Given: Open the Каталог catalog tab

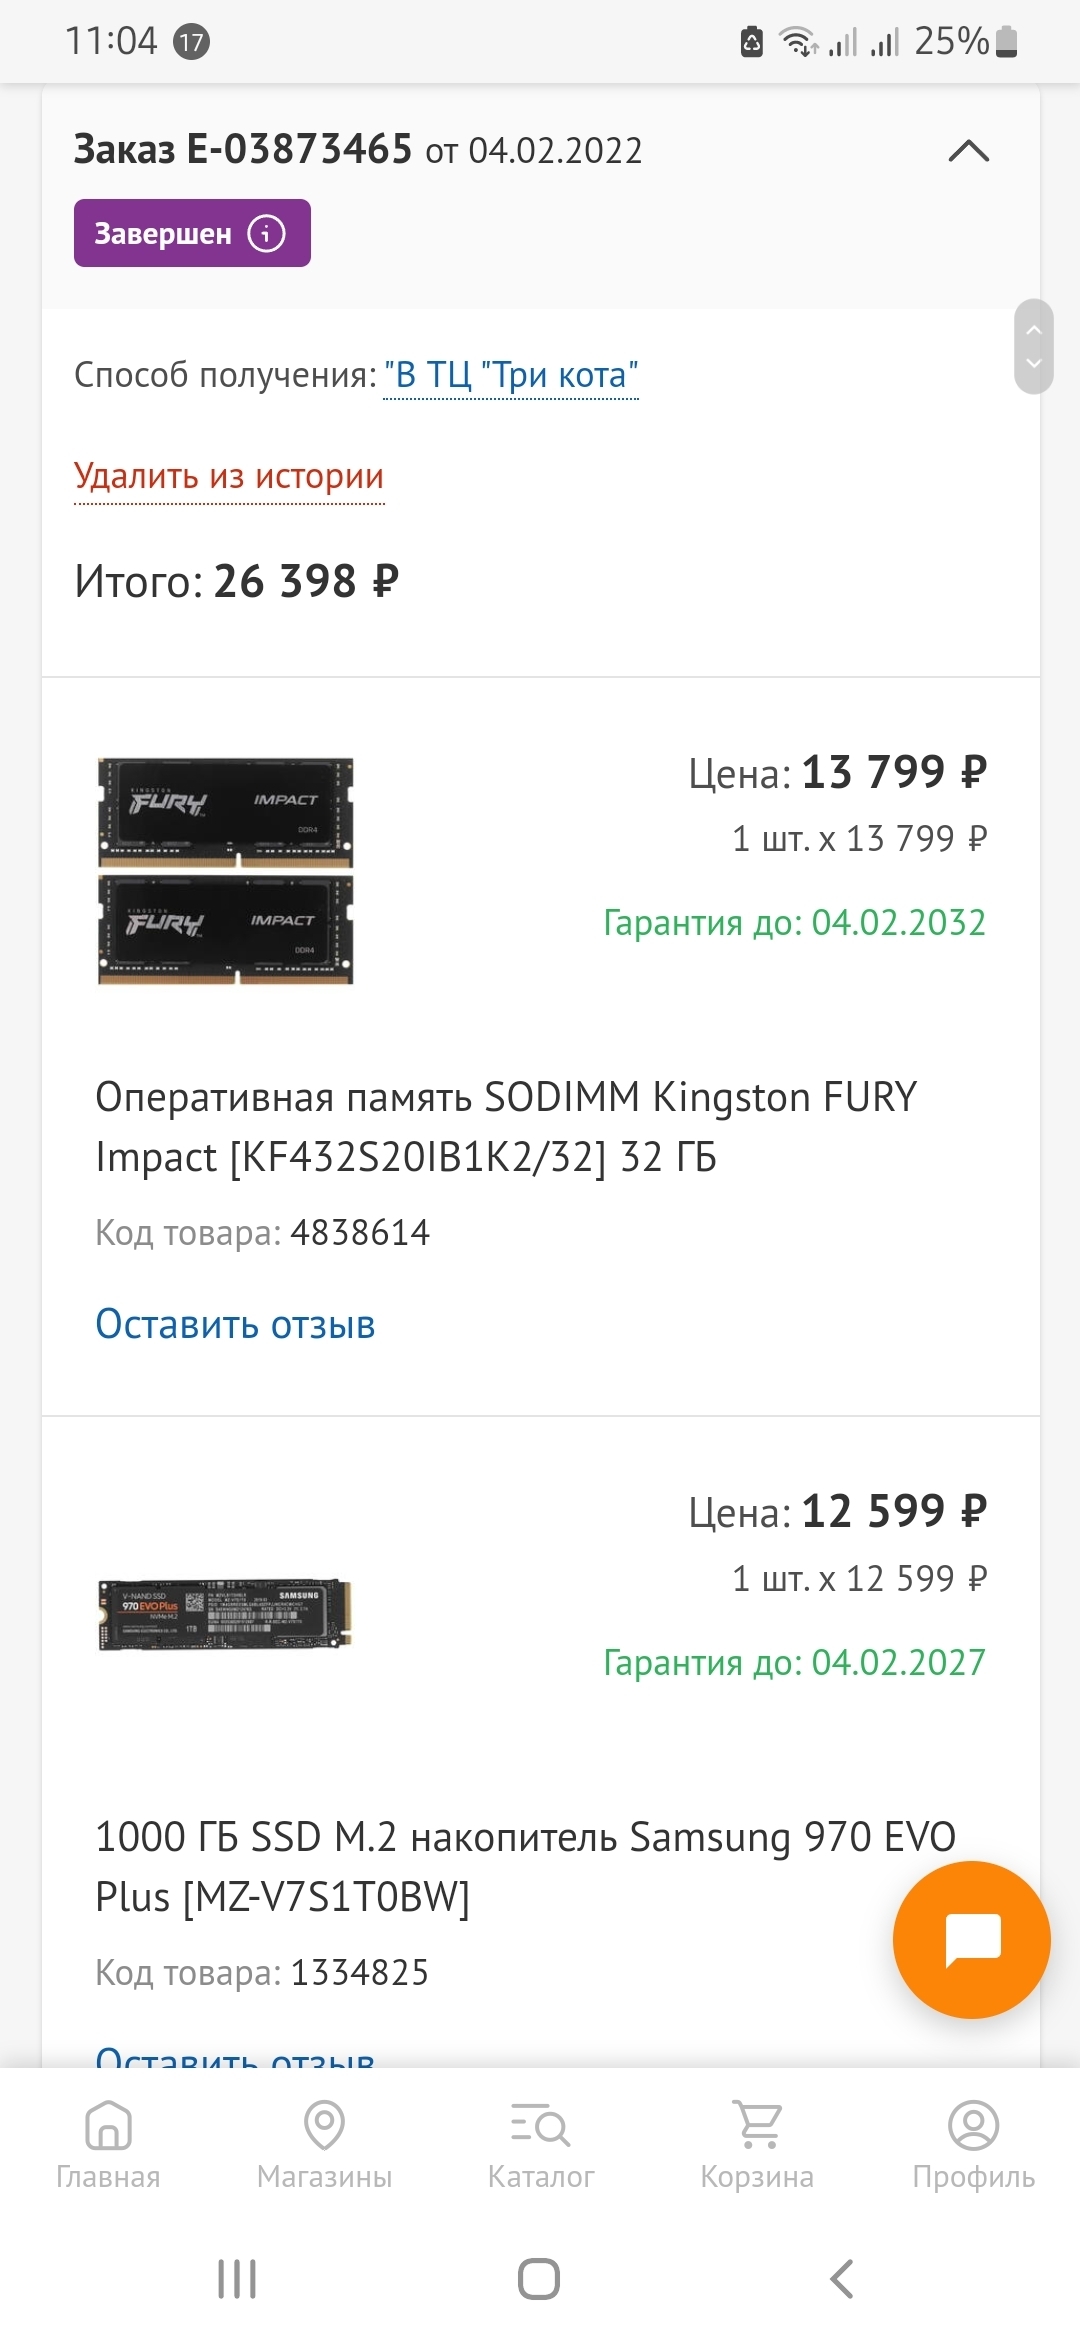Looking at the screenshot, I should pos(540,2144).
